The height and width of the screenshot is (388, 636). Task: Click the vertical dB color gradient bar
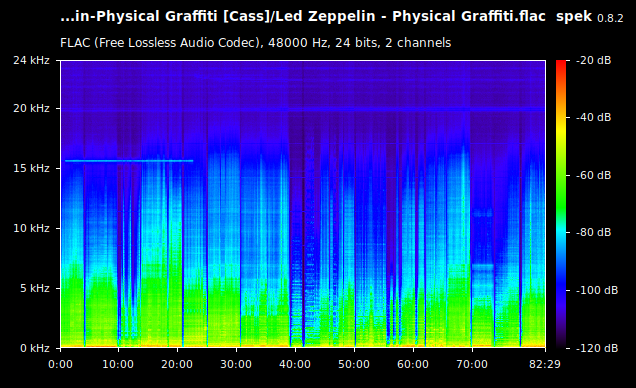point(561,204)
